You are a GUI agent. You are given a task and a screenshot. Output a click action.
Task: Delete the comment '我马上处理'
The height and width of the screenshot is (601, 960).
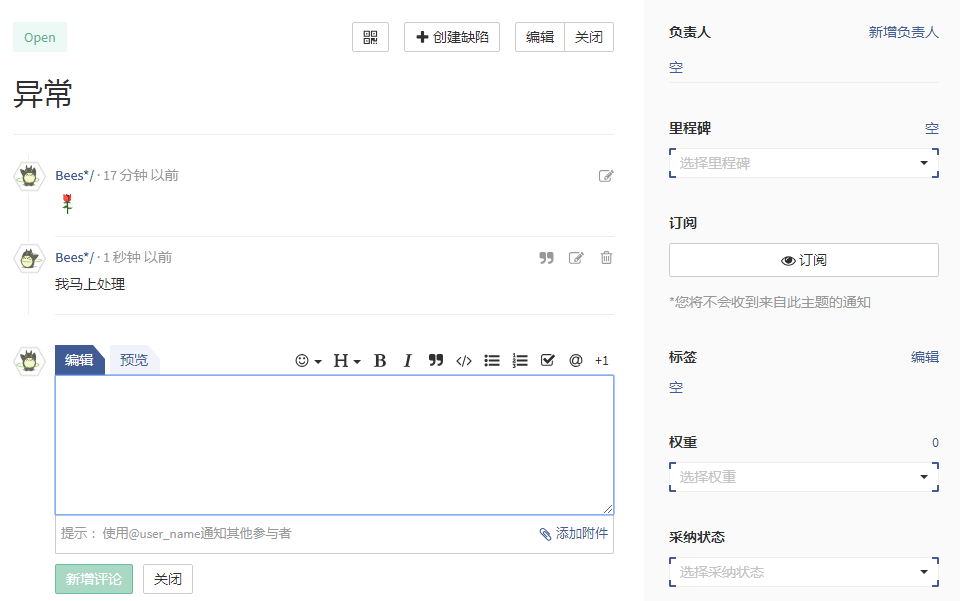point(606,258)
